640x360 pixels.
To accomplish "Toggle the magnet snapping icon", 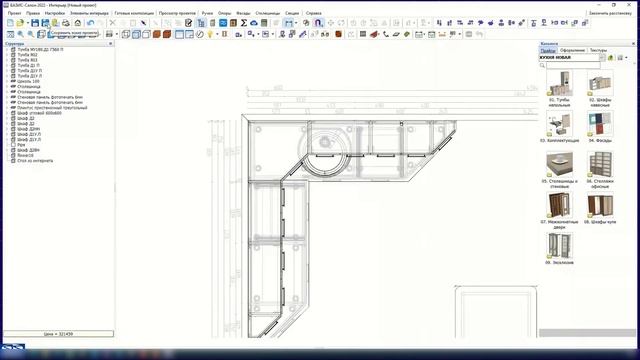I will [x=318, y=23].
